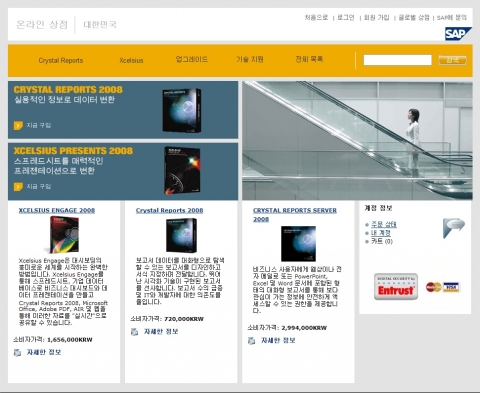Click 자세한 정보 for Crystal Reports Server 2008
Viewport: 480px width, 393px height.
pos(278,341)
